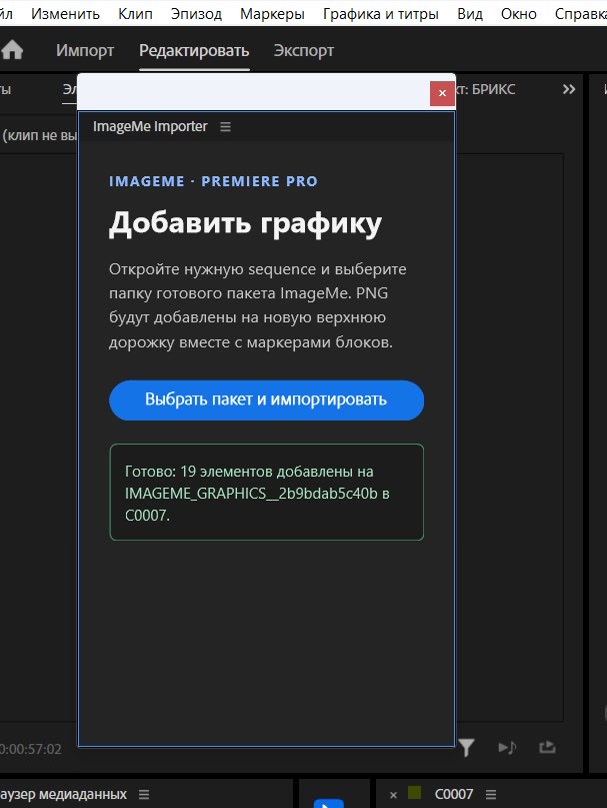Open the Окно menu

(x=518, y=13)
